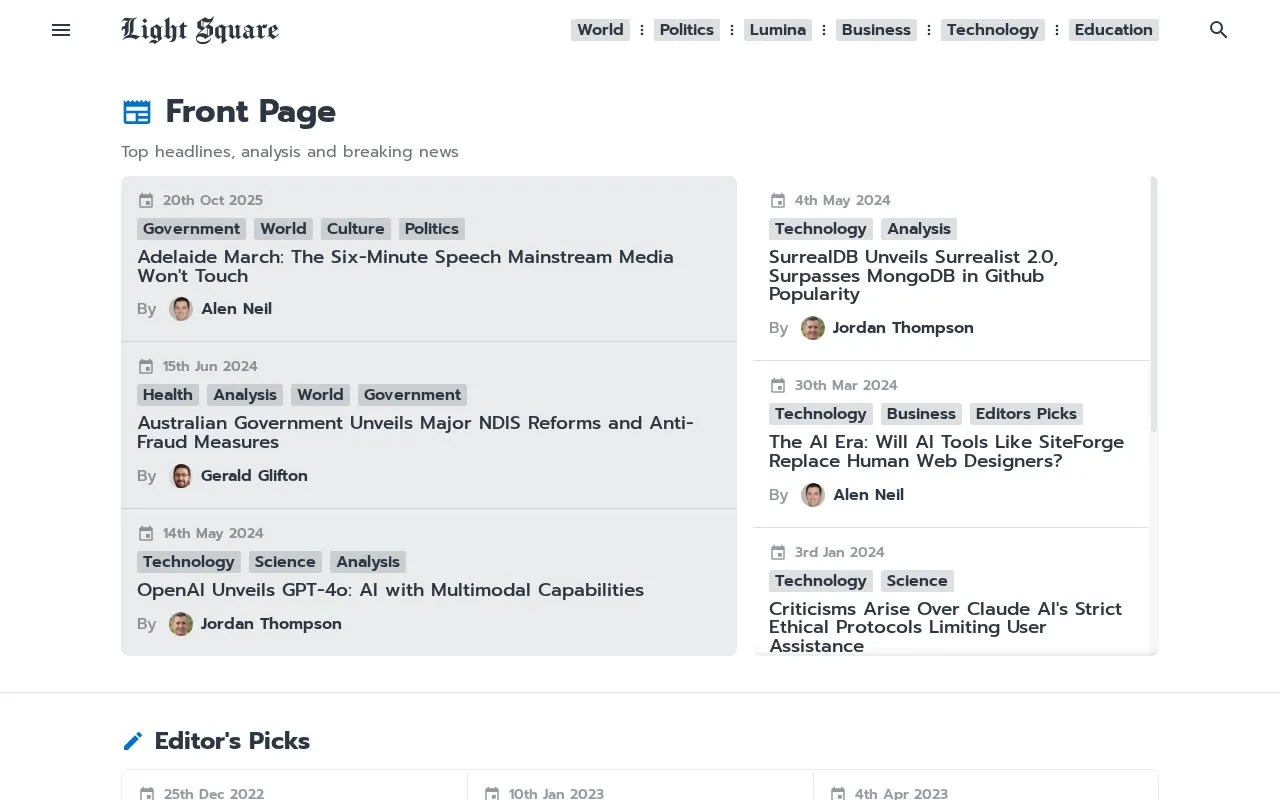The image size is (1280, 800).
Task: Open Adelaide March six-minute speech article
Action: coord(405,266)
